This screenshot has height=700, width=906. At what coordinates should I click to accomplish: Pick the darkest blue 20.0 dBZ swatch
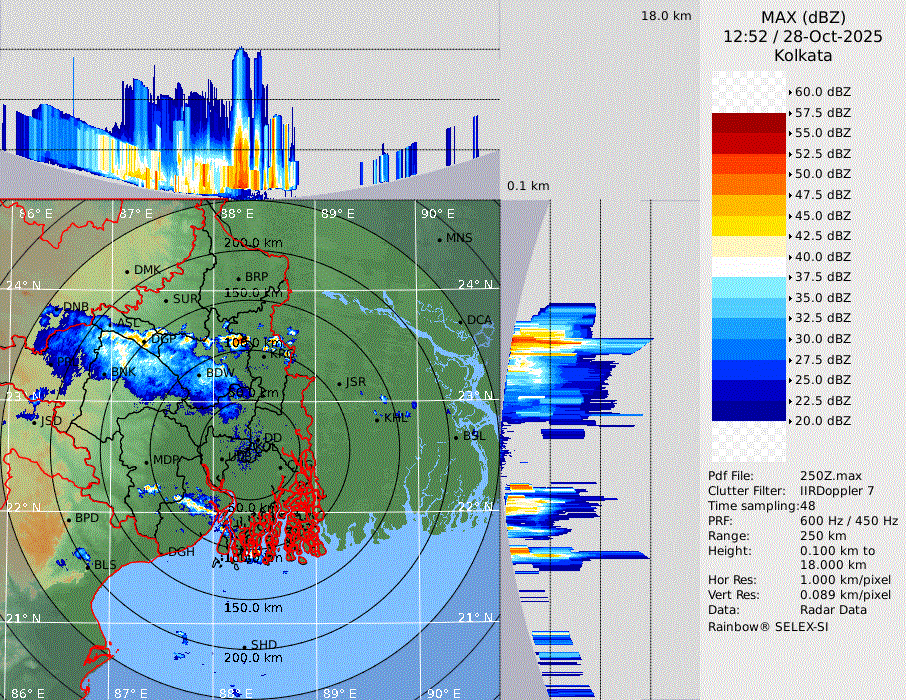[749, 410]
